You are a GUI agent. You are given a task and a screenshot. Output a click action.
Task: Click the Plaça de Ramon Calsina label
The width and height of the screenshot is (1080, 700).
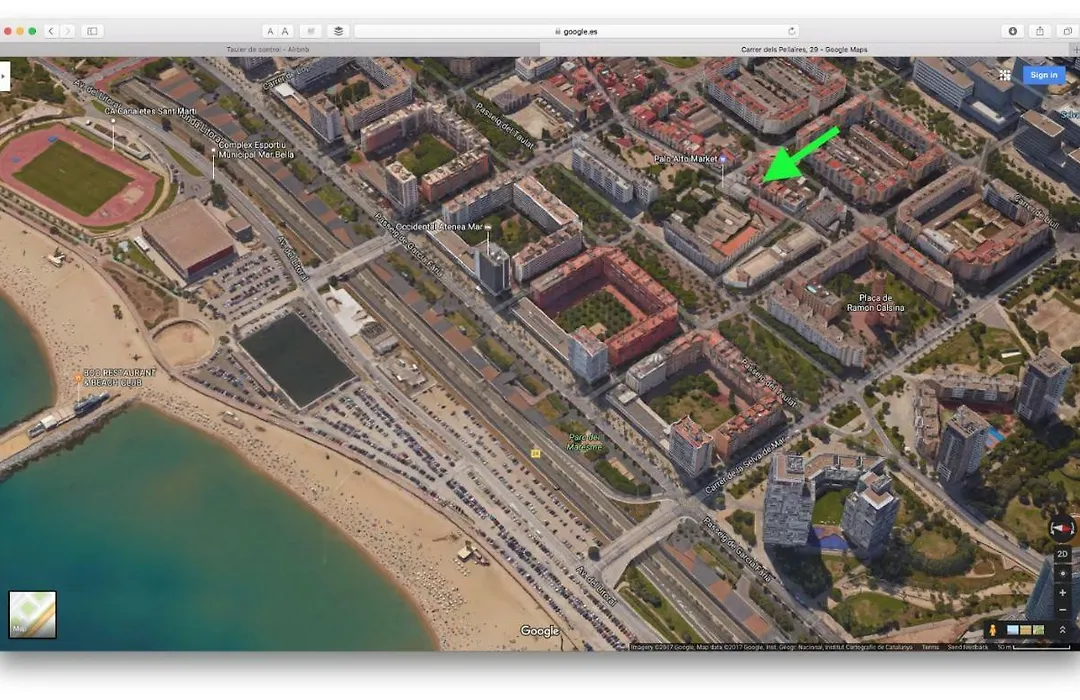[x=875, y=302]
